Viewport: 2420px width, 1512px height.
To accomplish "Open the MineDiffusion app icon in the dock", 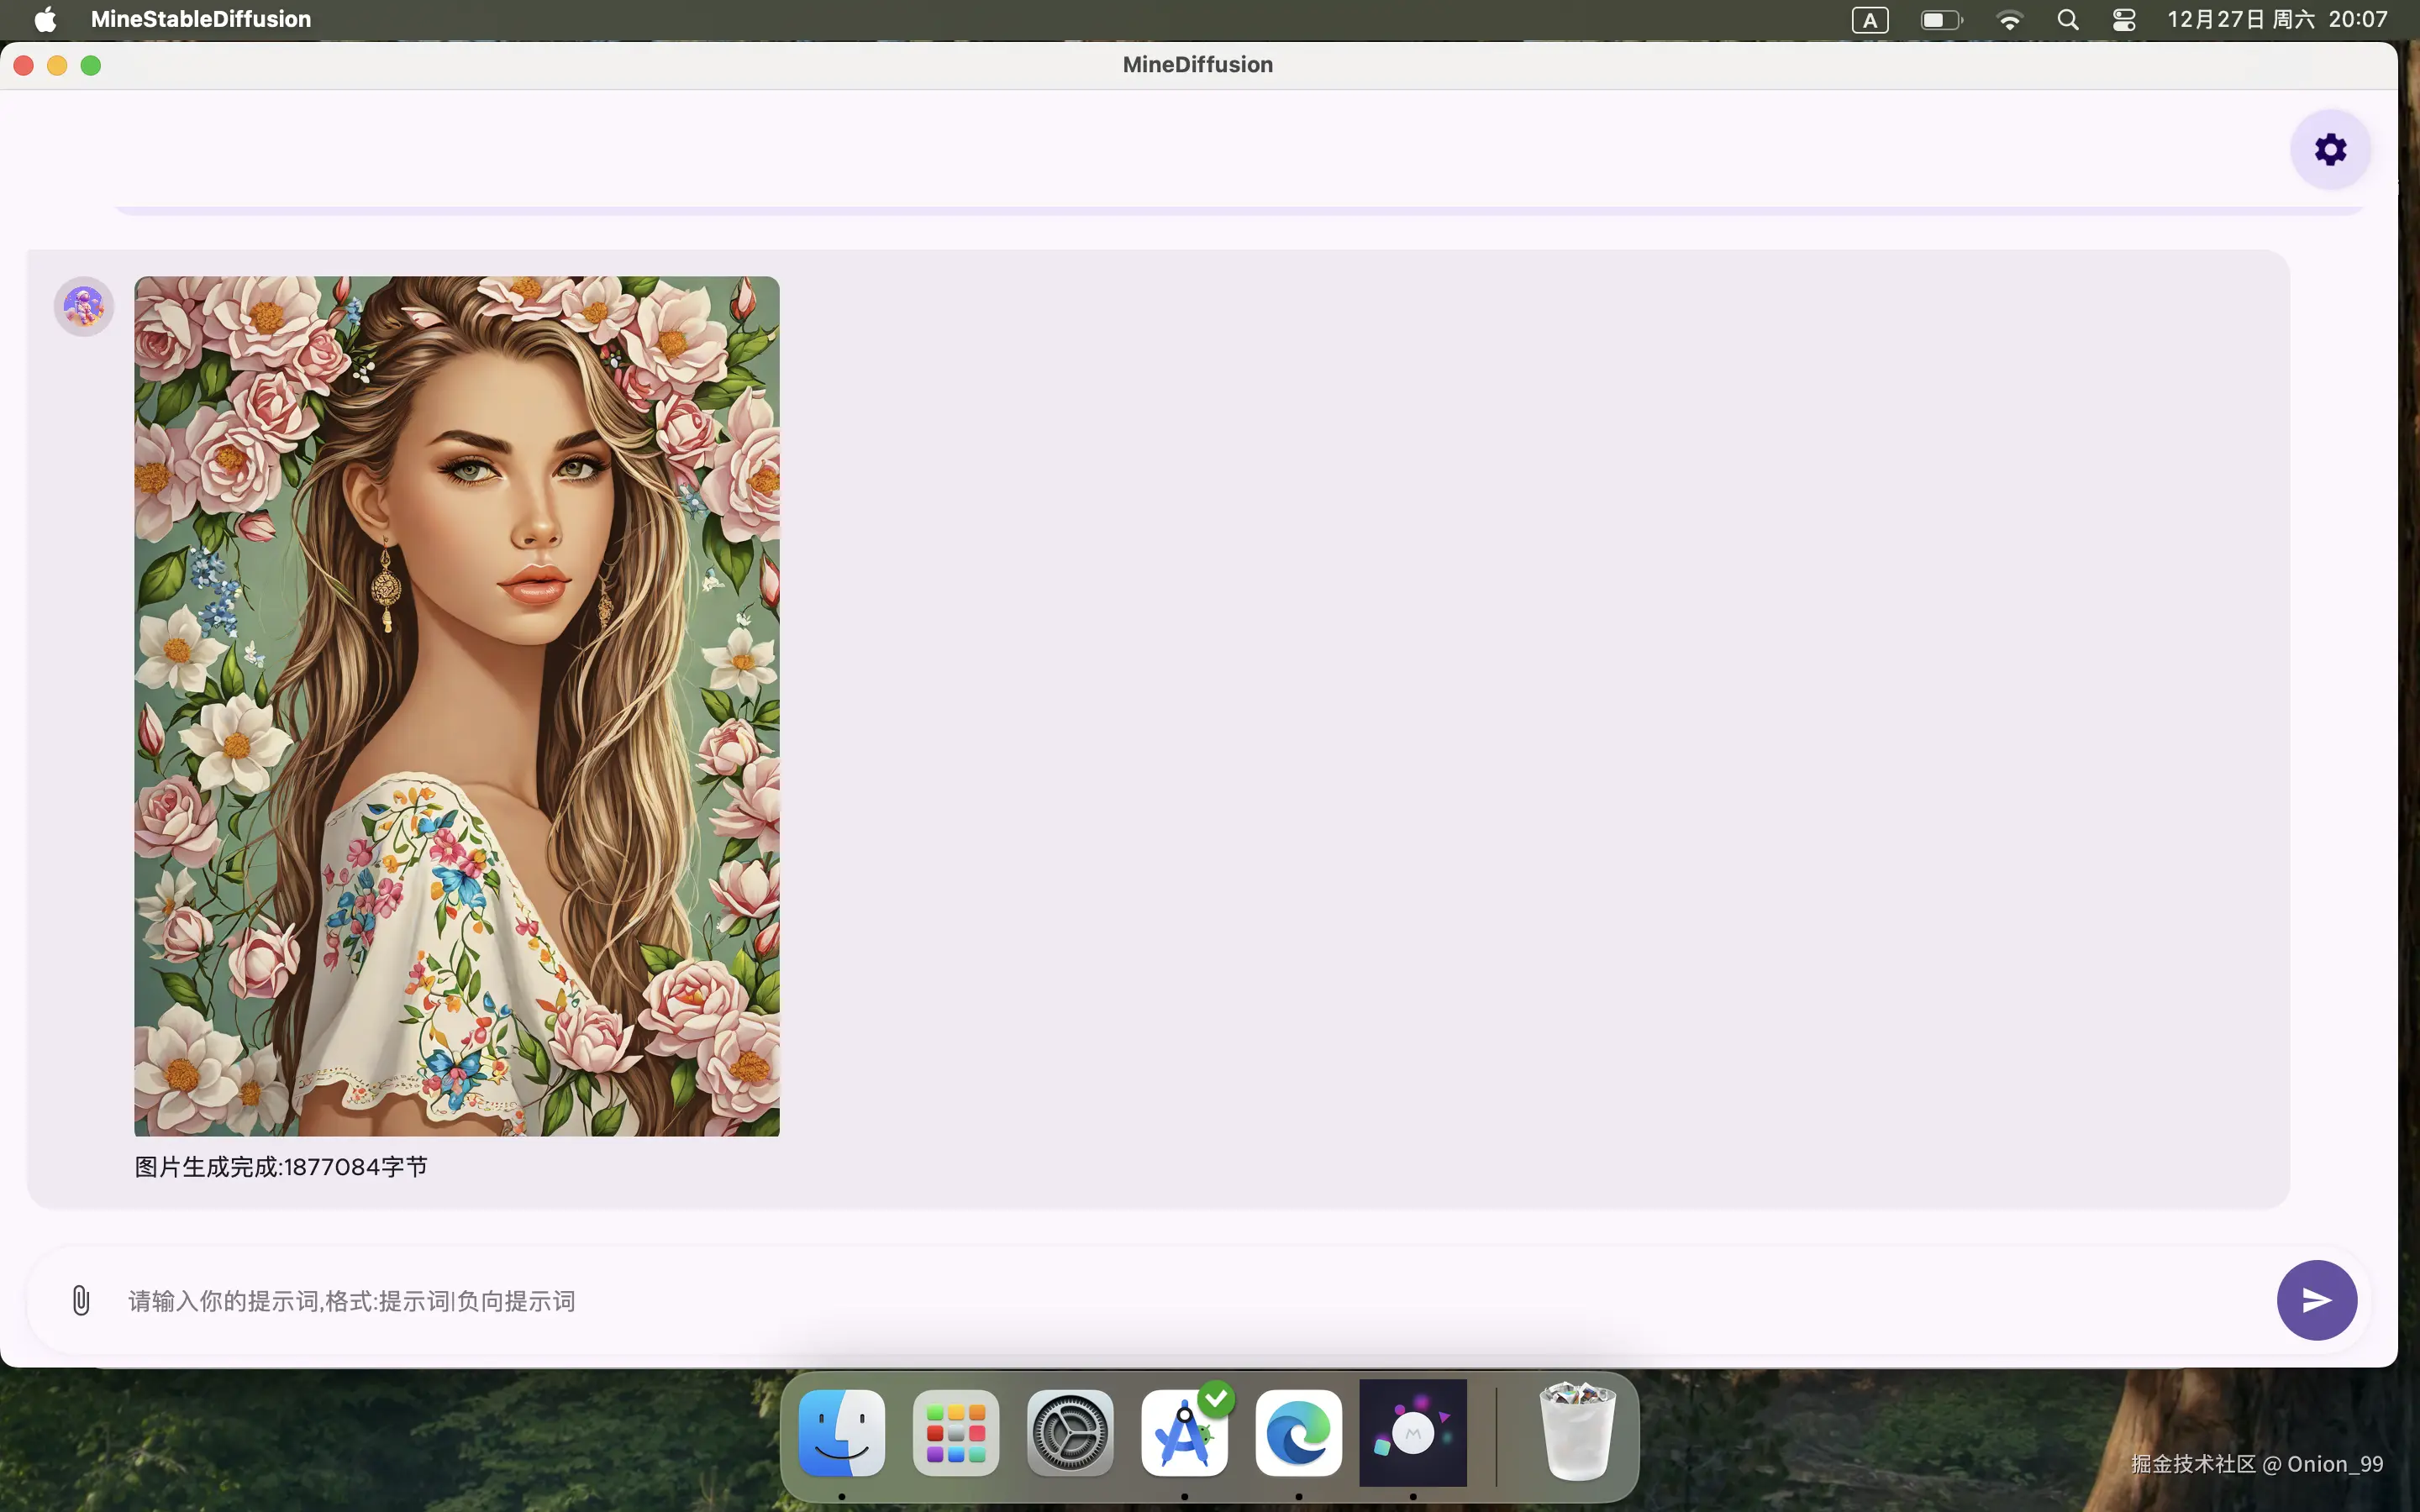I will 1412,1433.
